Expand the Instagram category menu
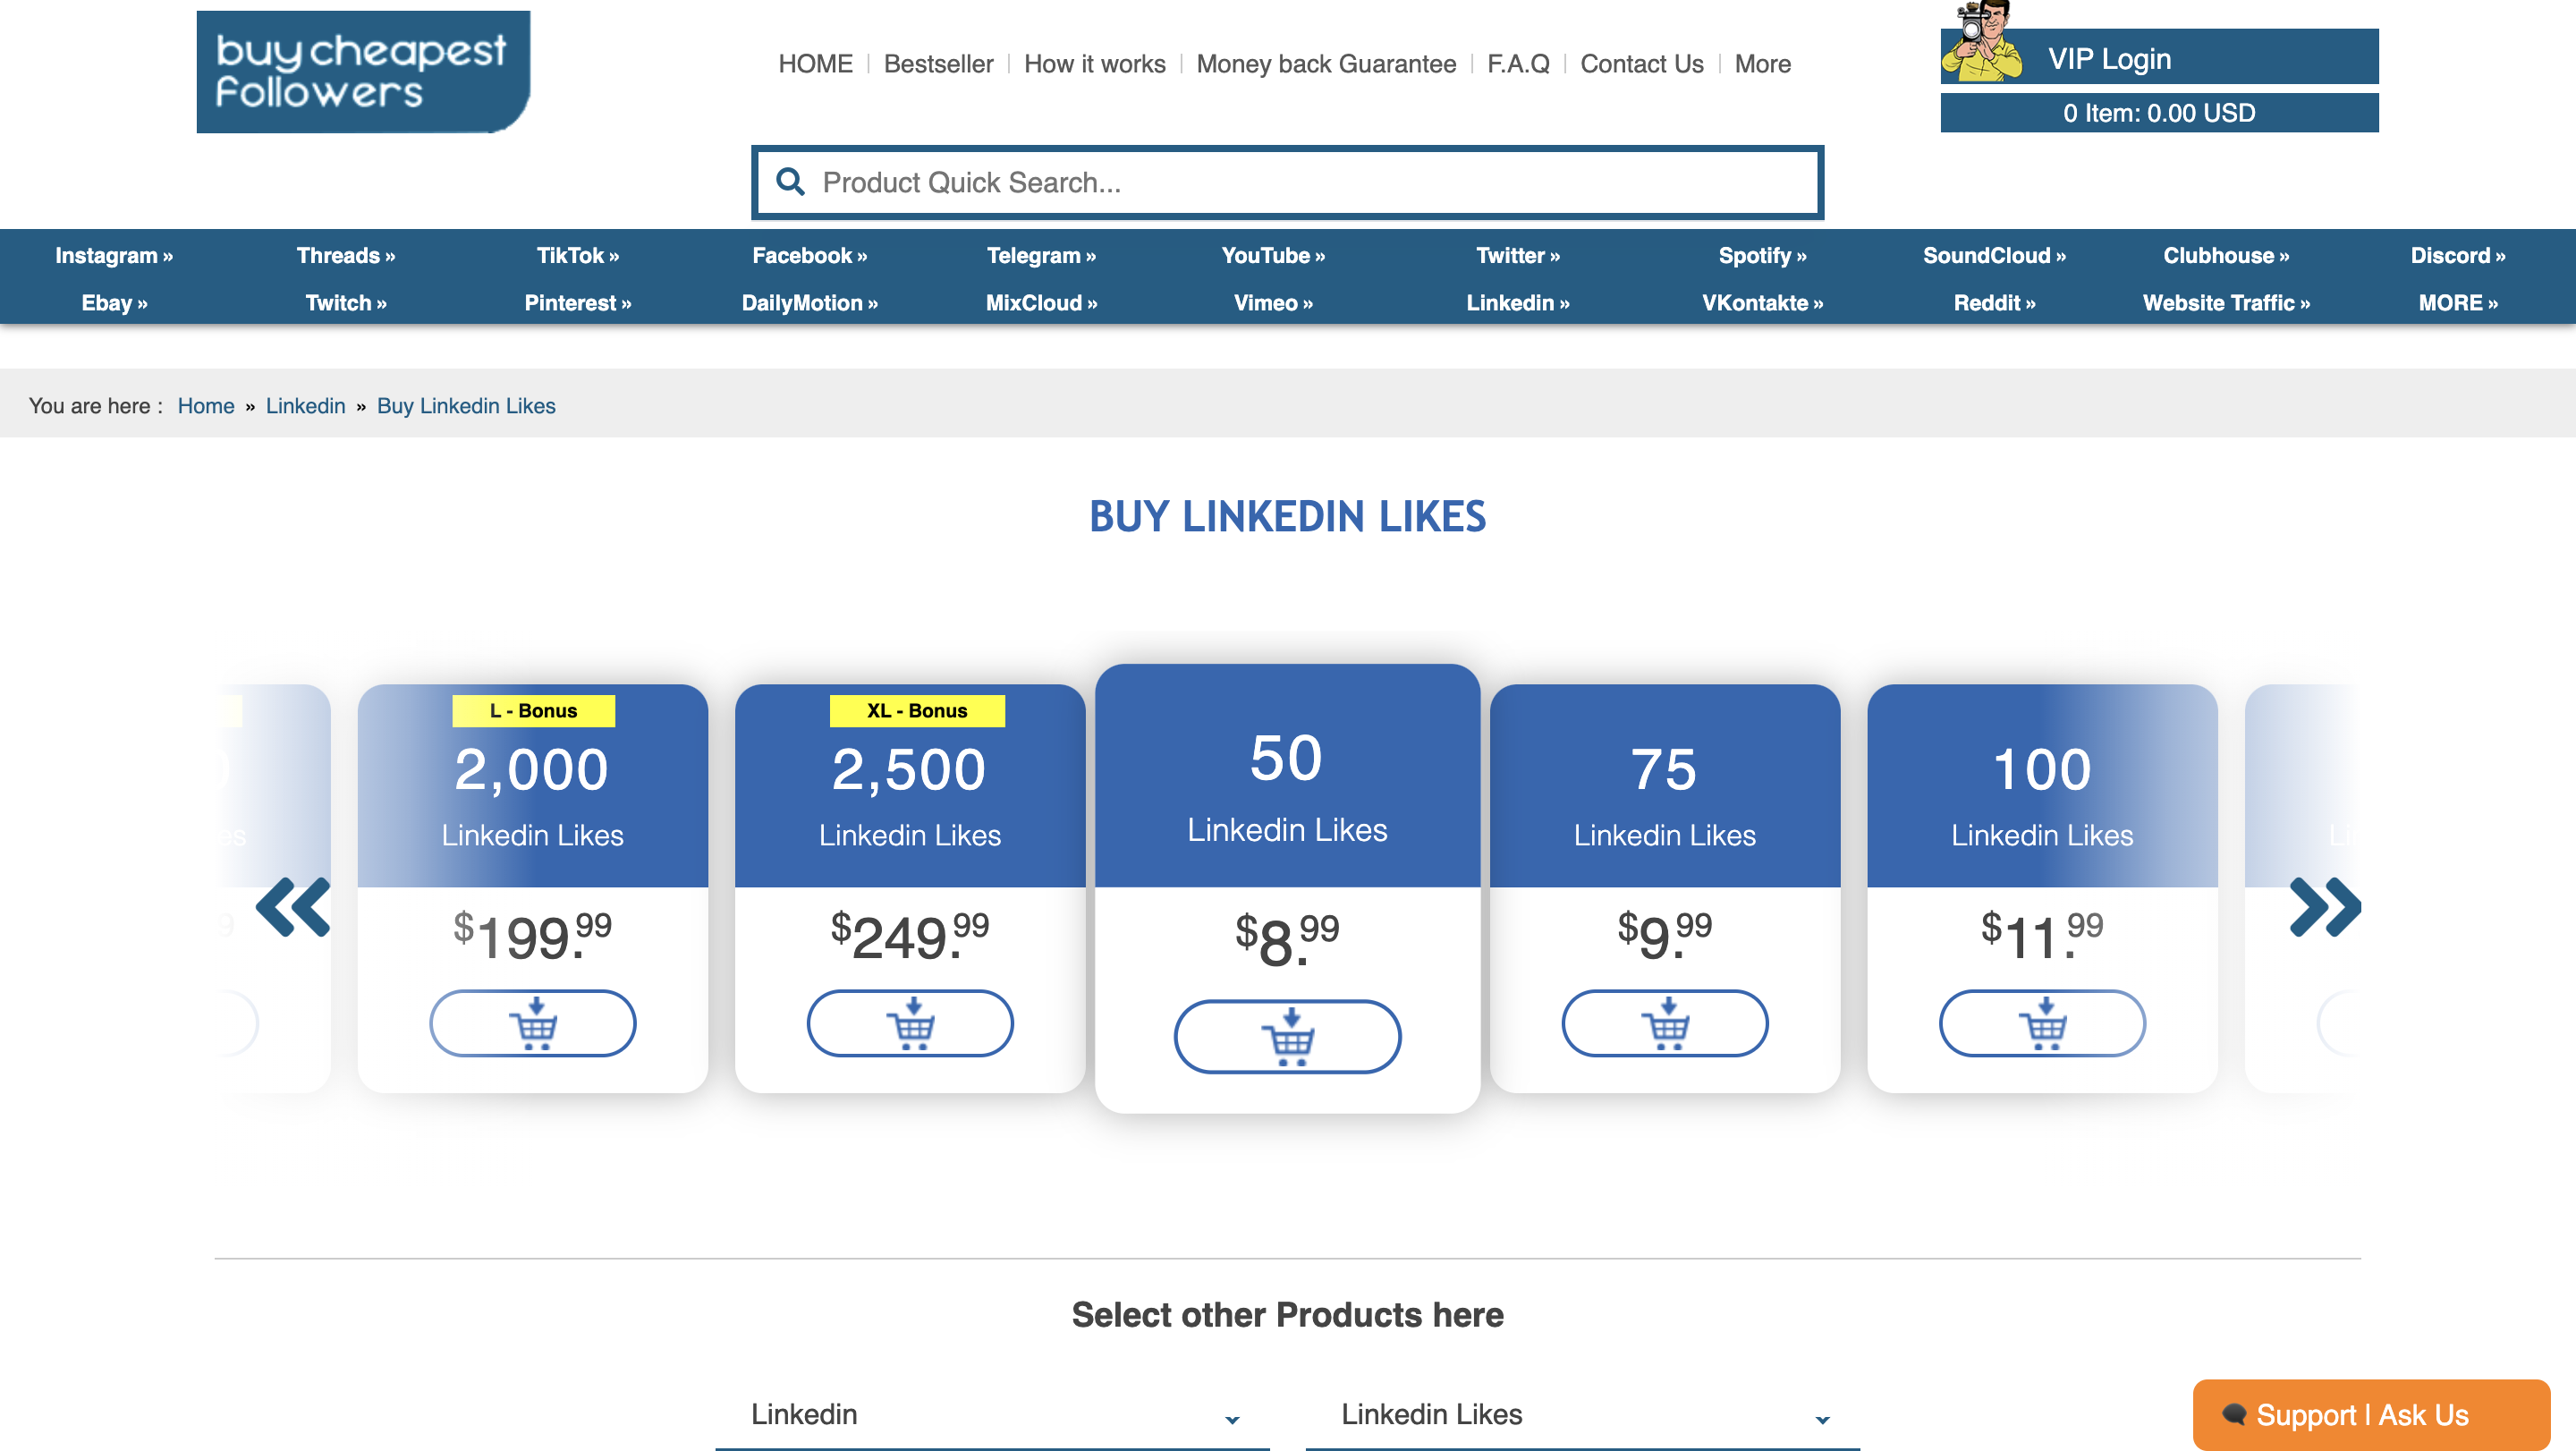The image size is (2576, 1451). click(114, 255)
